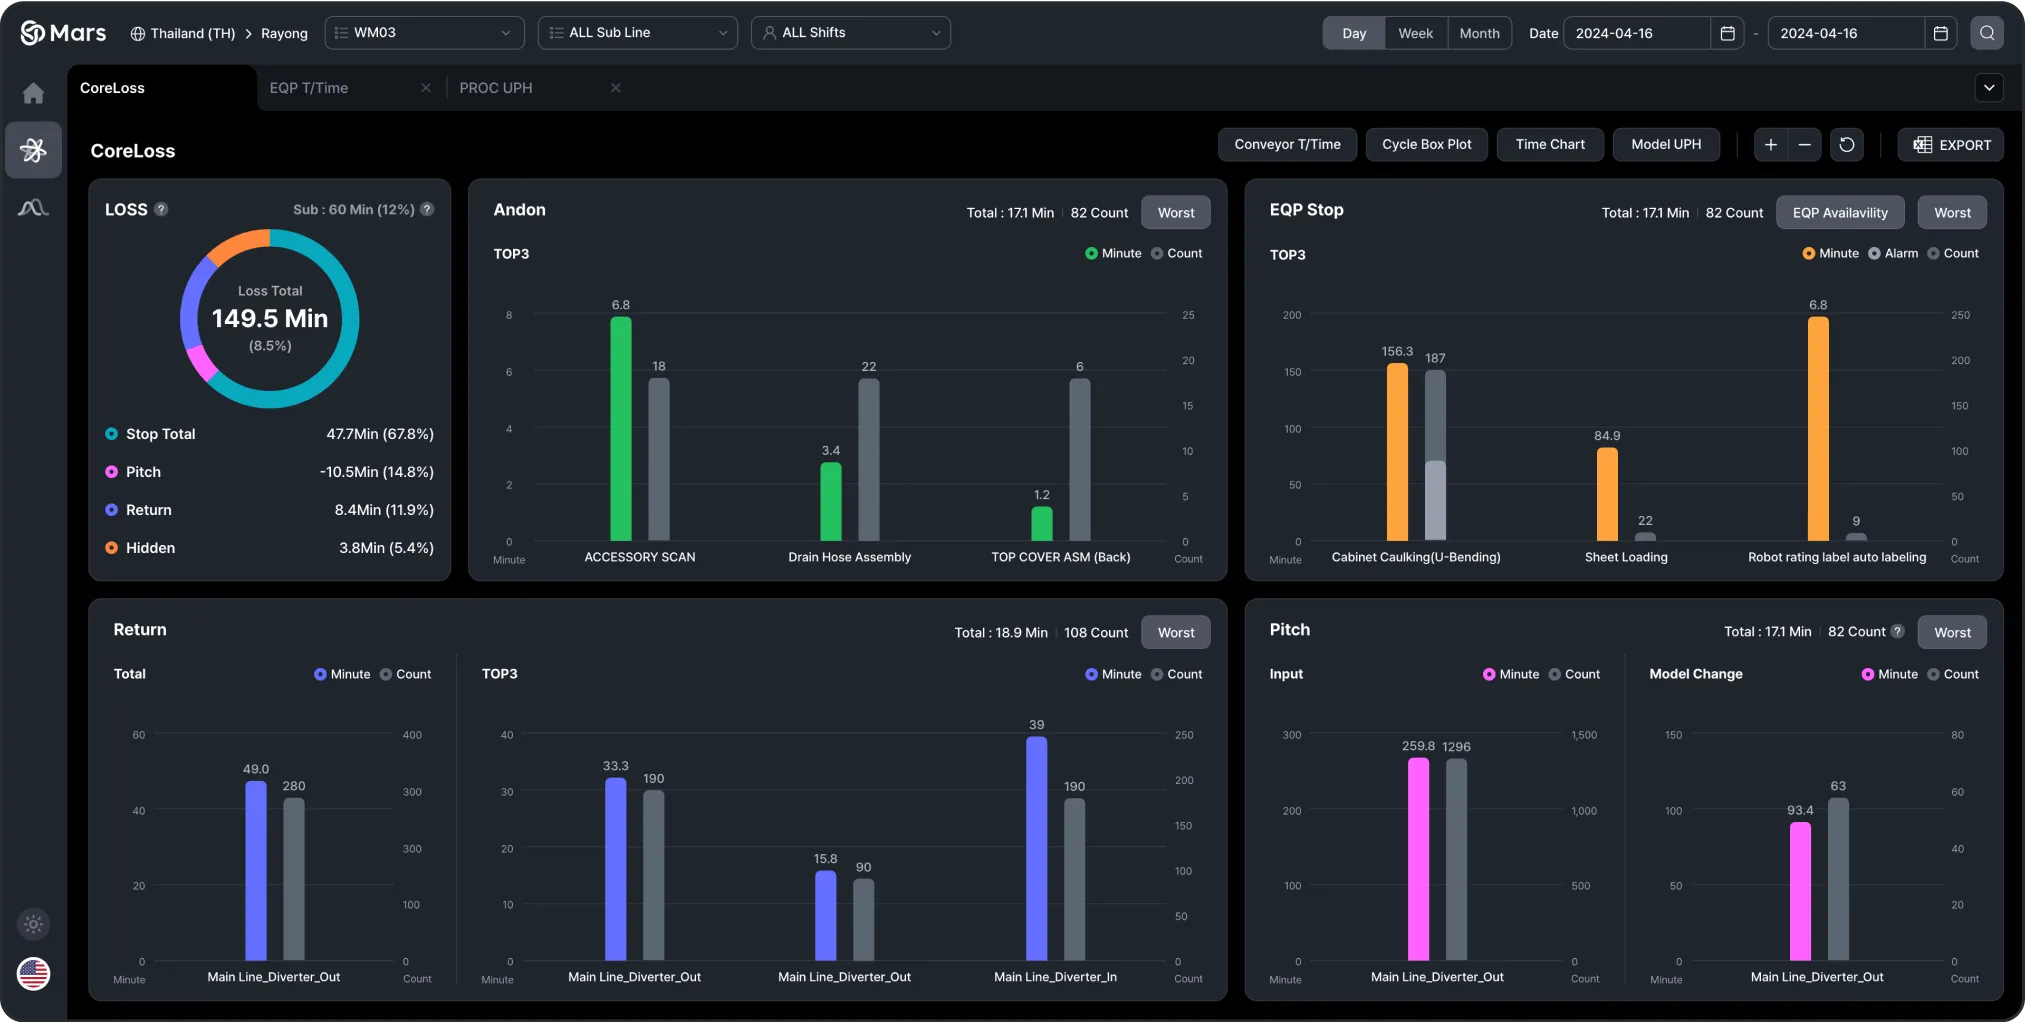Open the WM03 line dropdown

[x=424, y=32]
